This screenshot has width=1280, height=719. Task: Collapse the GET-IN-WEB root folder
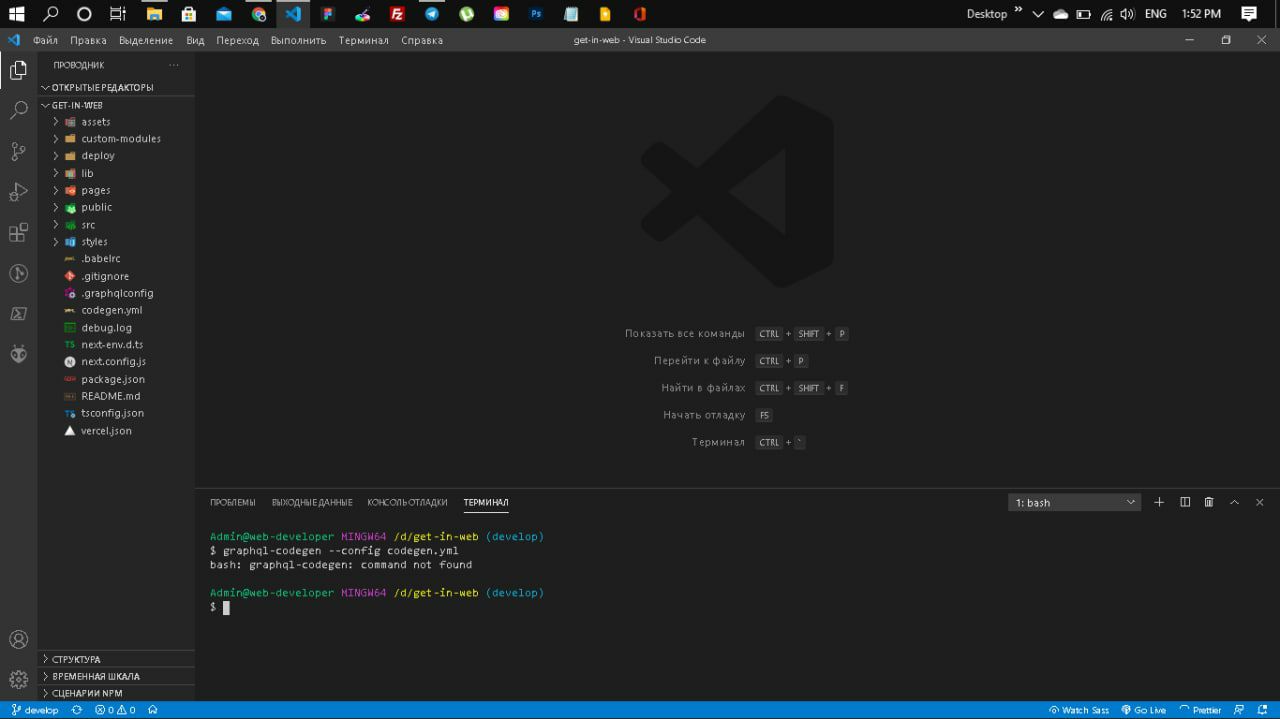(117, 105)
